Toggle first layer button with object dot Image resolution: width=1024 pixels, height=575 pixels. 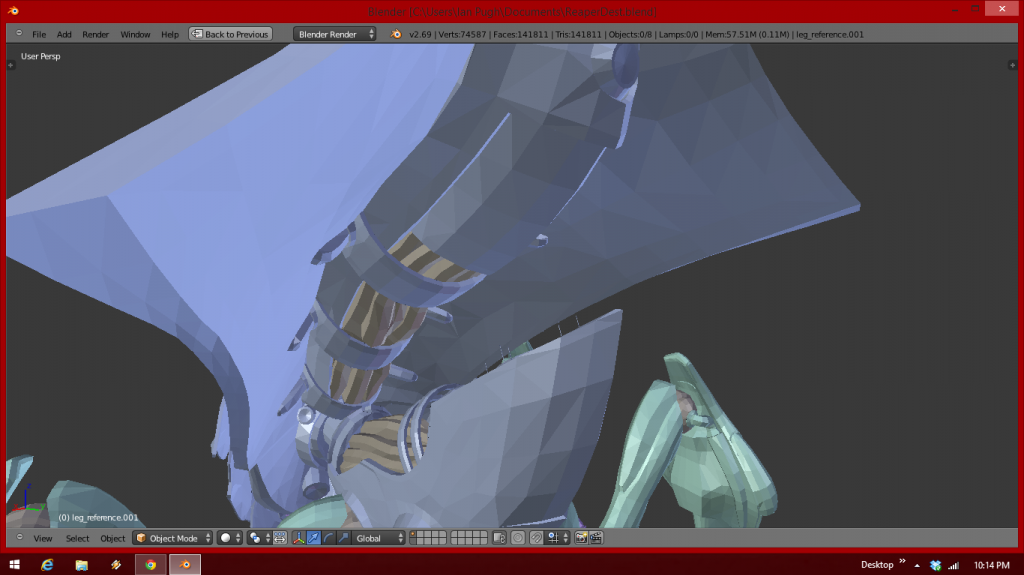(414, 534)
